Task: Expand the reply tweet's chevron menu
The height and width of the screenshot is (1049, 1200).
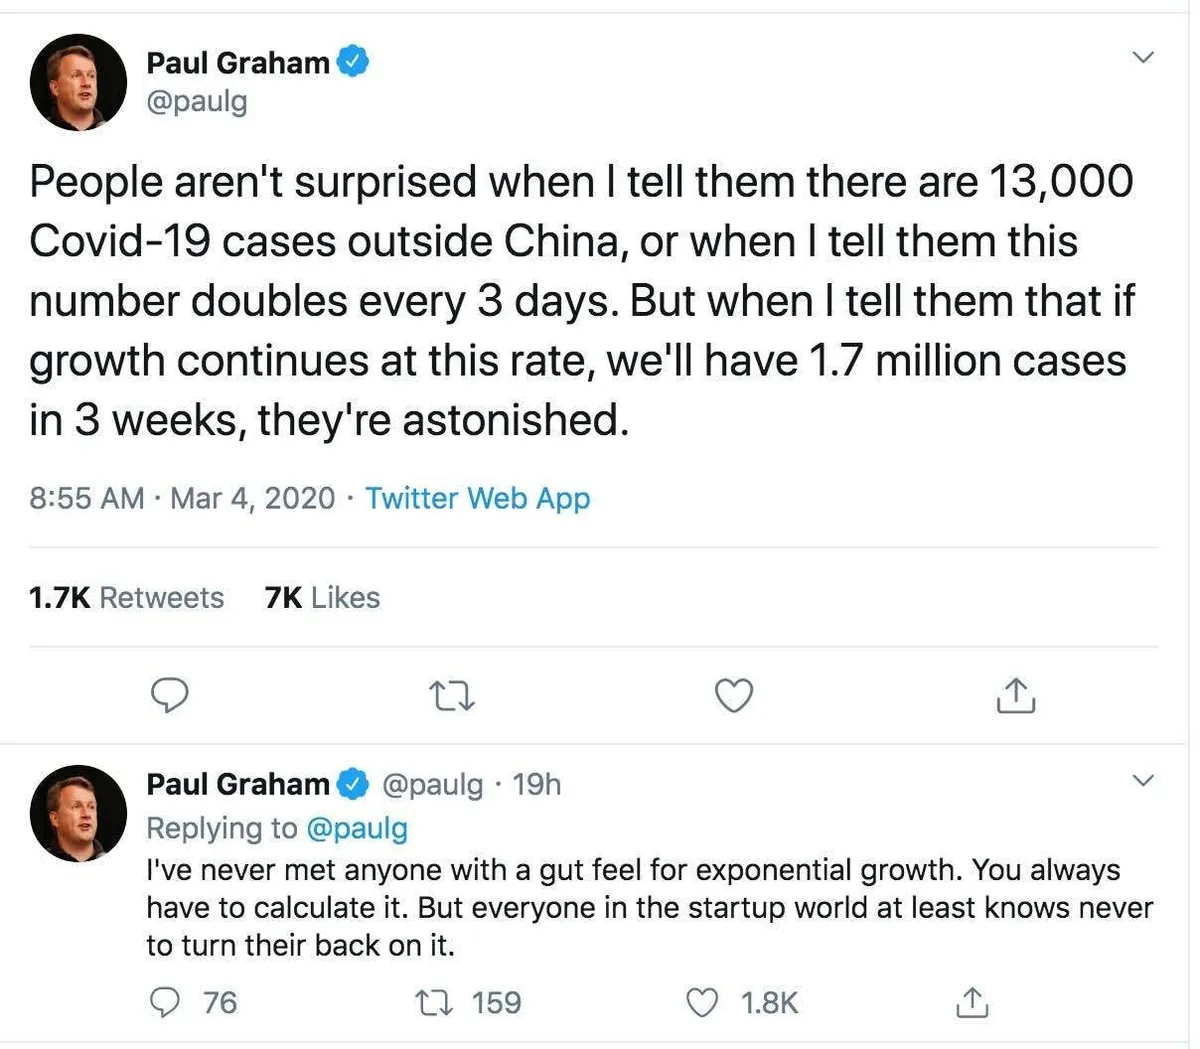Action: (1142, 780)
